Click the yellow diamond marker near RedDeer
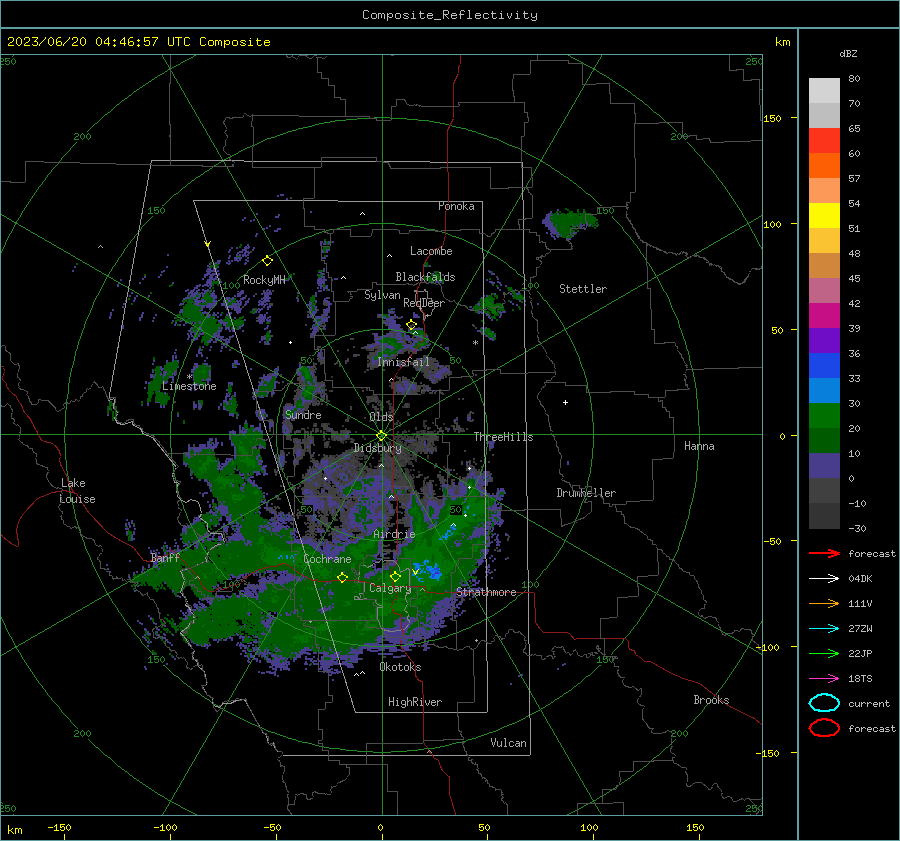Image resolution: width=900 pixels, height=841 pixels. pos(411,325)
